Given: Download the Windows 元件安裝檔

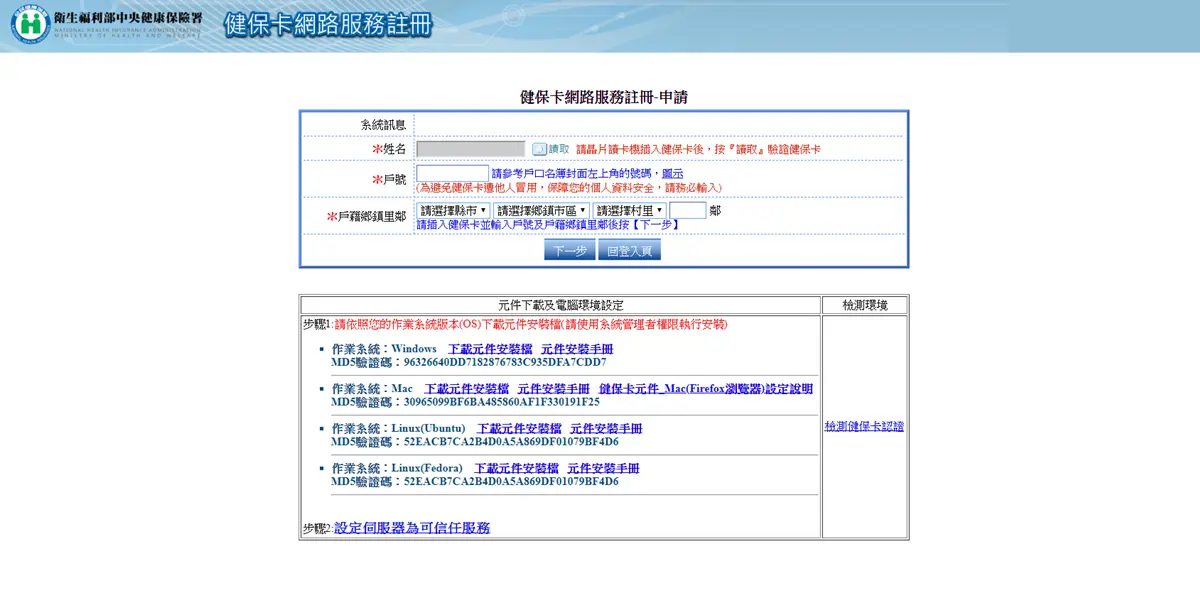Looking at the screenshot, I should point(490,349).
